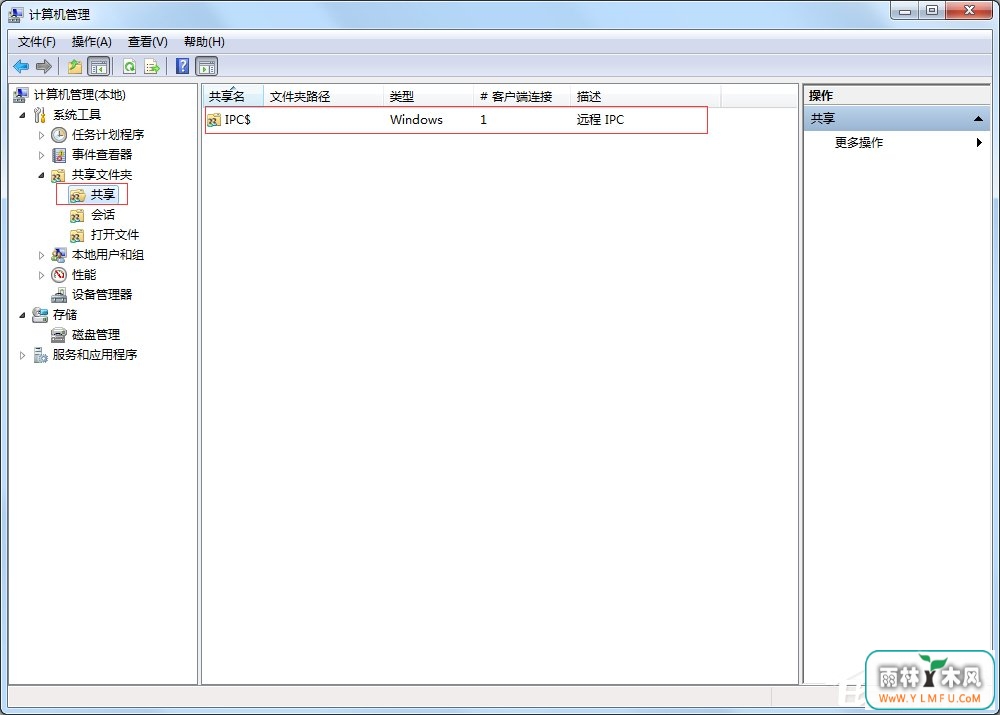This screenshot has height=715, width=1000.
Task: Click the 远程 IPC description cell
Action: coord(600,120)
